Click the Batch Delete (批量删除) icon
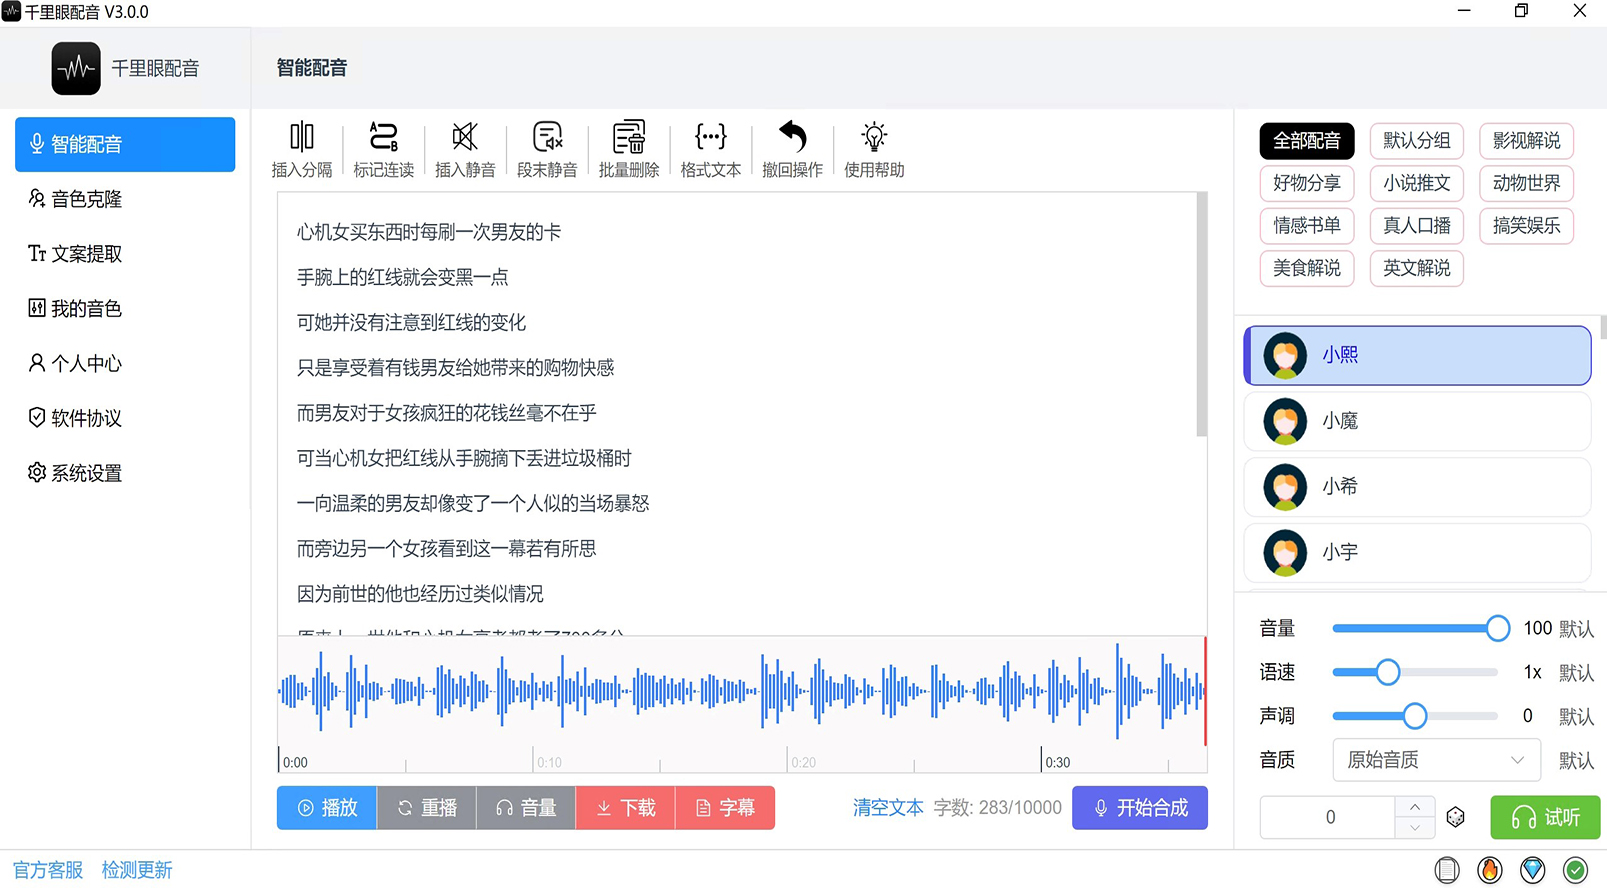This screenshot has width=1607, height=888. [x=629, y=137]
